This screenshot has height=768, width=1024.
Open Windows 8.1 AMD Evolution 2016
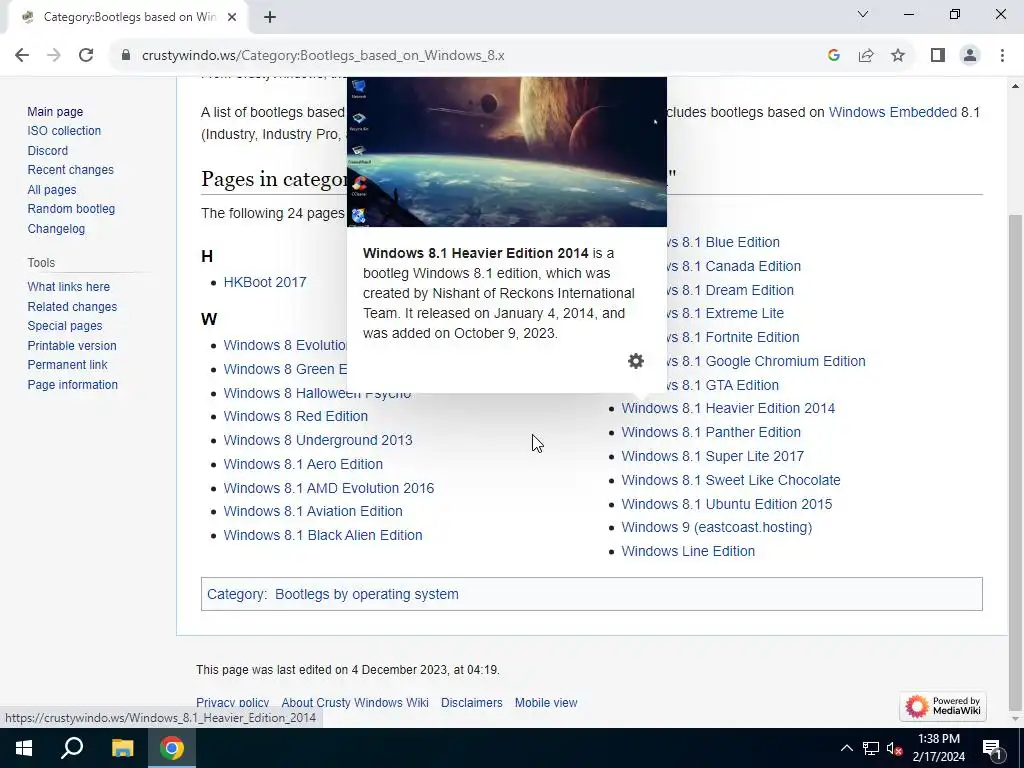click(328, 488)
